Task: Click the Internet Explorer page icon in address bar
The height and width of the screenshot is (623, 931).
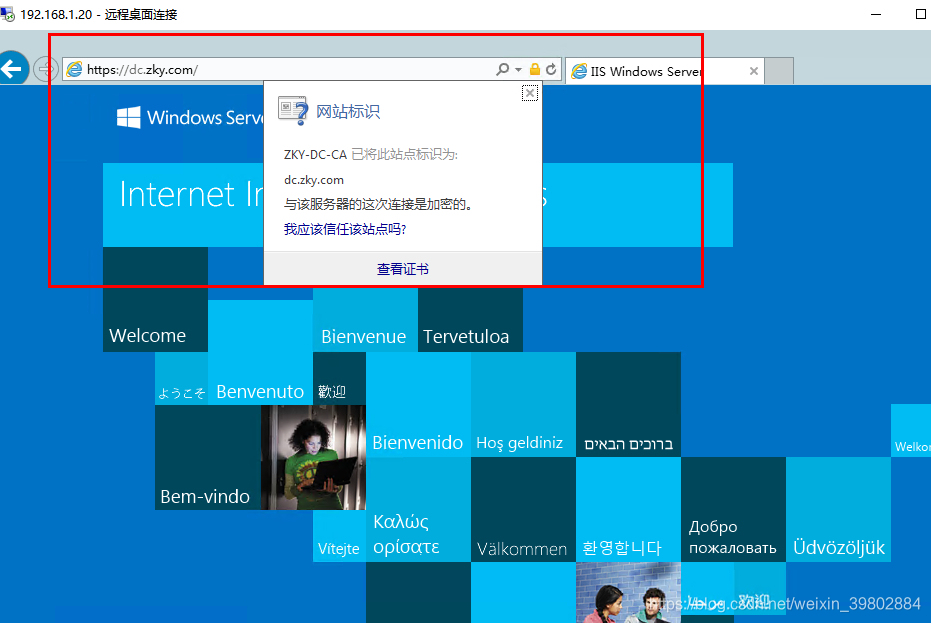Action: tap(74, 69)
